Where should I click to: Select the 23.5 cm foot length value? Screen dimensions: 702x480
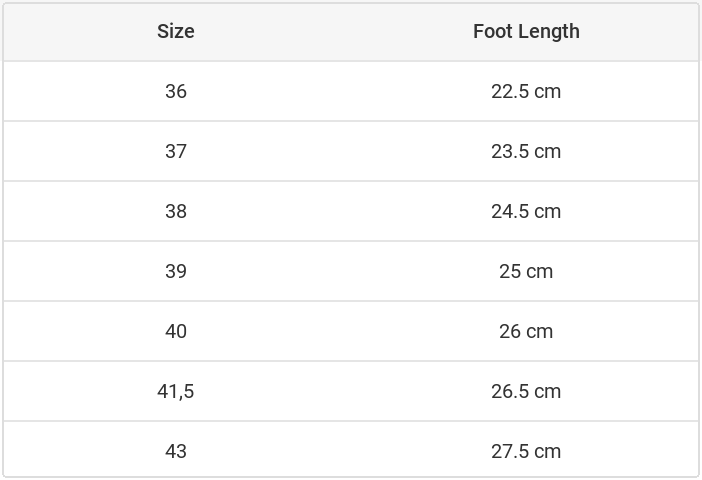tap(526, 151)
